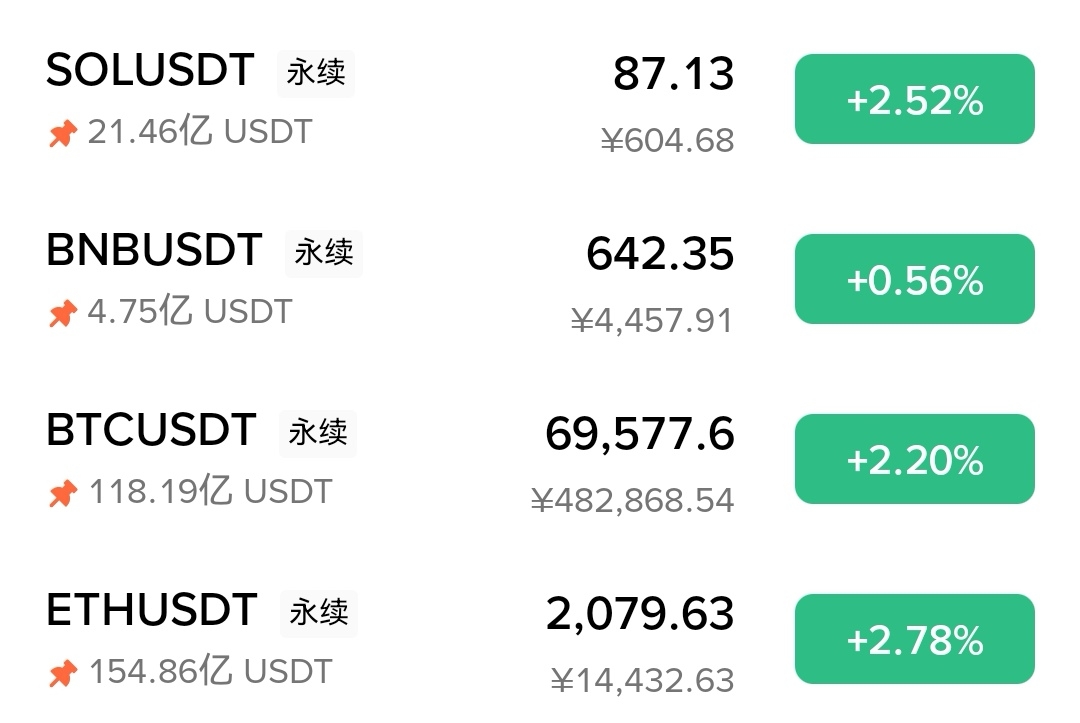
Task: Toggle the +2.78% change badge for ETHUSDT
Action: tap(914, 640)
